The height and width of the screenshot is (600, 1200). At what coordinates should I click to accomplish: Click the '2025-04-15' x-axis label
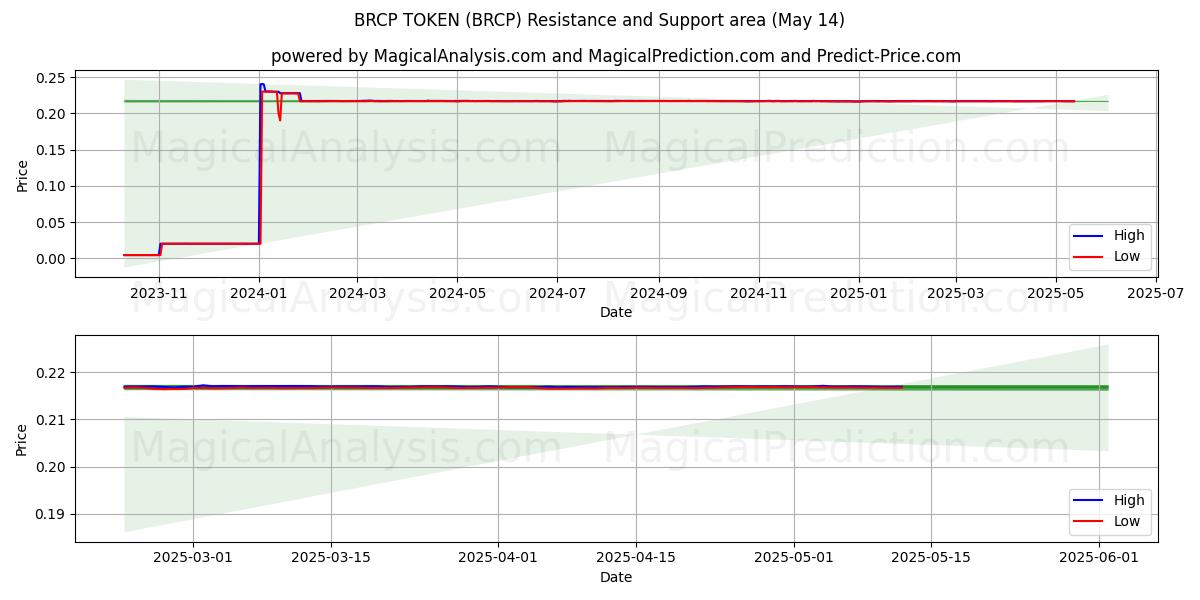pos(636,558)
